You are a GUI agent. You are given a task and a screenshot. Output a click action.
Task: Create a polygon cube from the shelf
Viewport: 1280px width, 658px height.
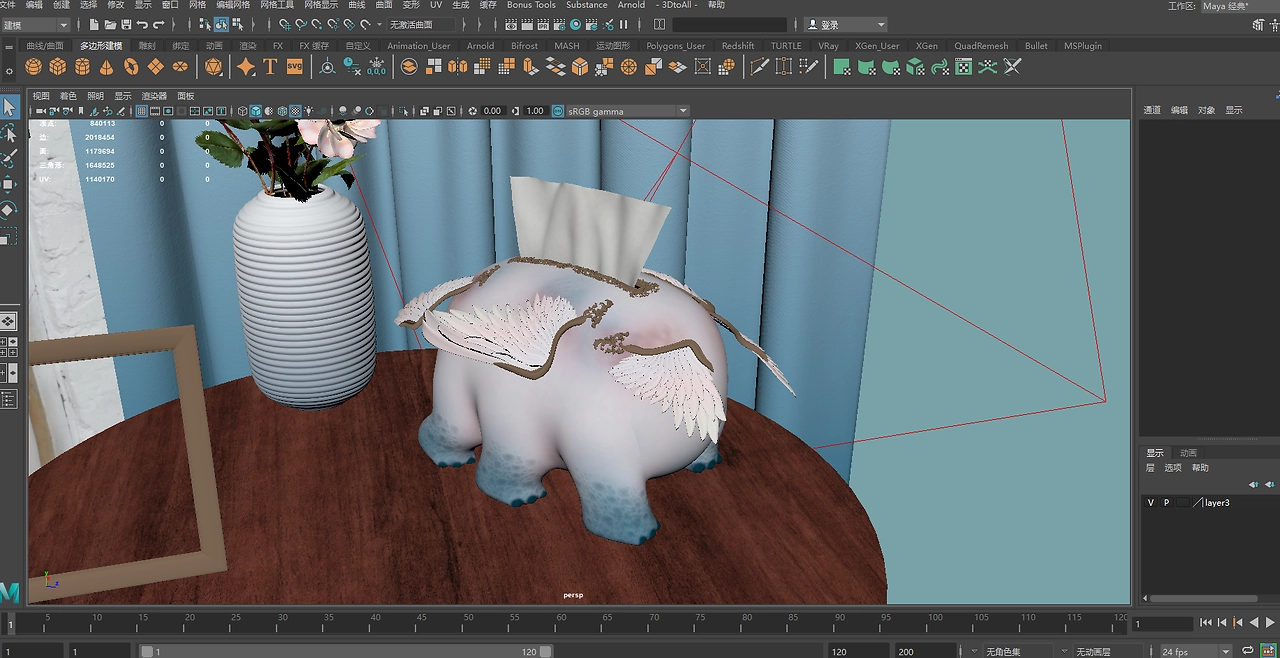point(58,67)
